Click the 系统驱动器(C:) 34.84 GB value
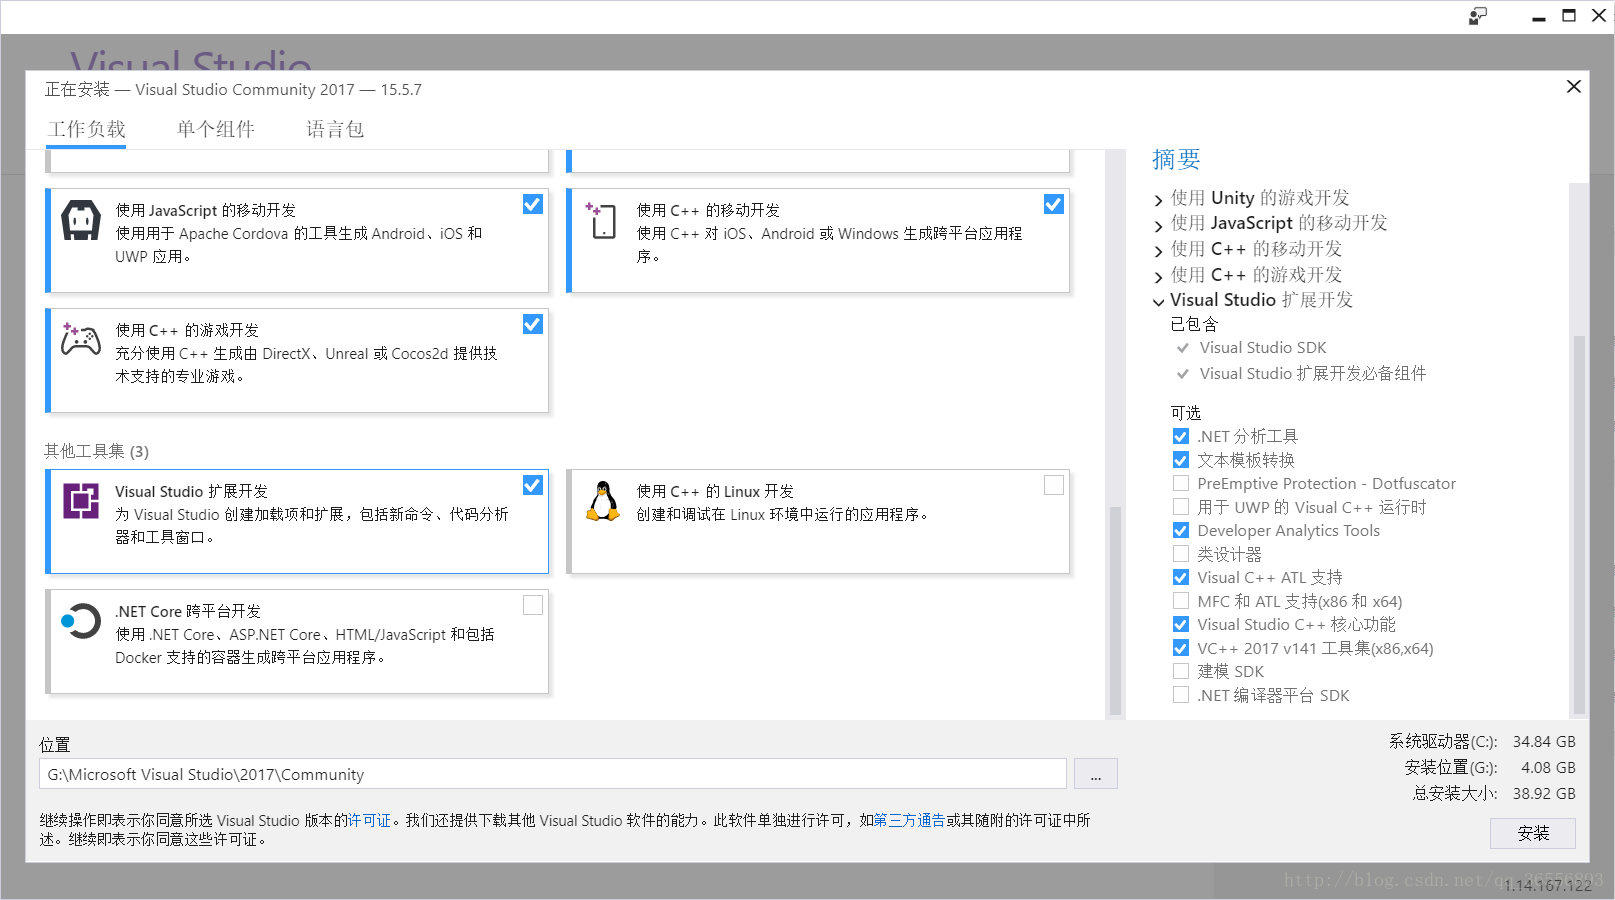The image size is (1615, 900). (x=1544, y=741)
